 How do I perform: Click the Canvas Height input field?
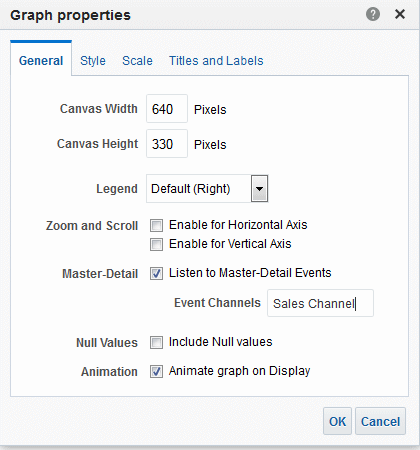click(167, 144)
